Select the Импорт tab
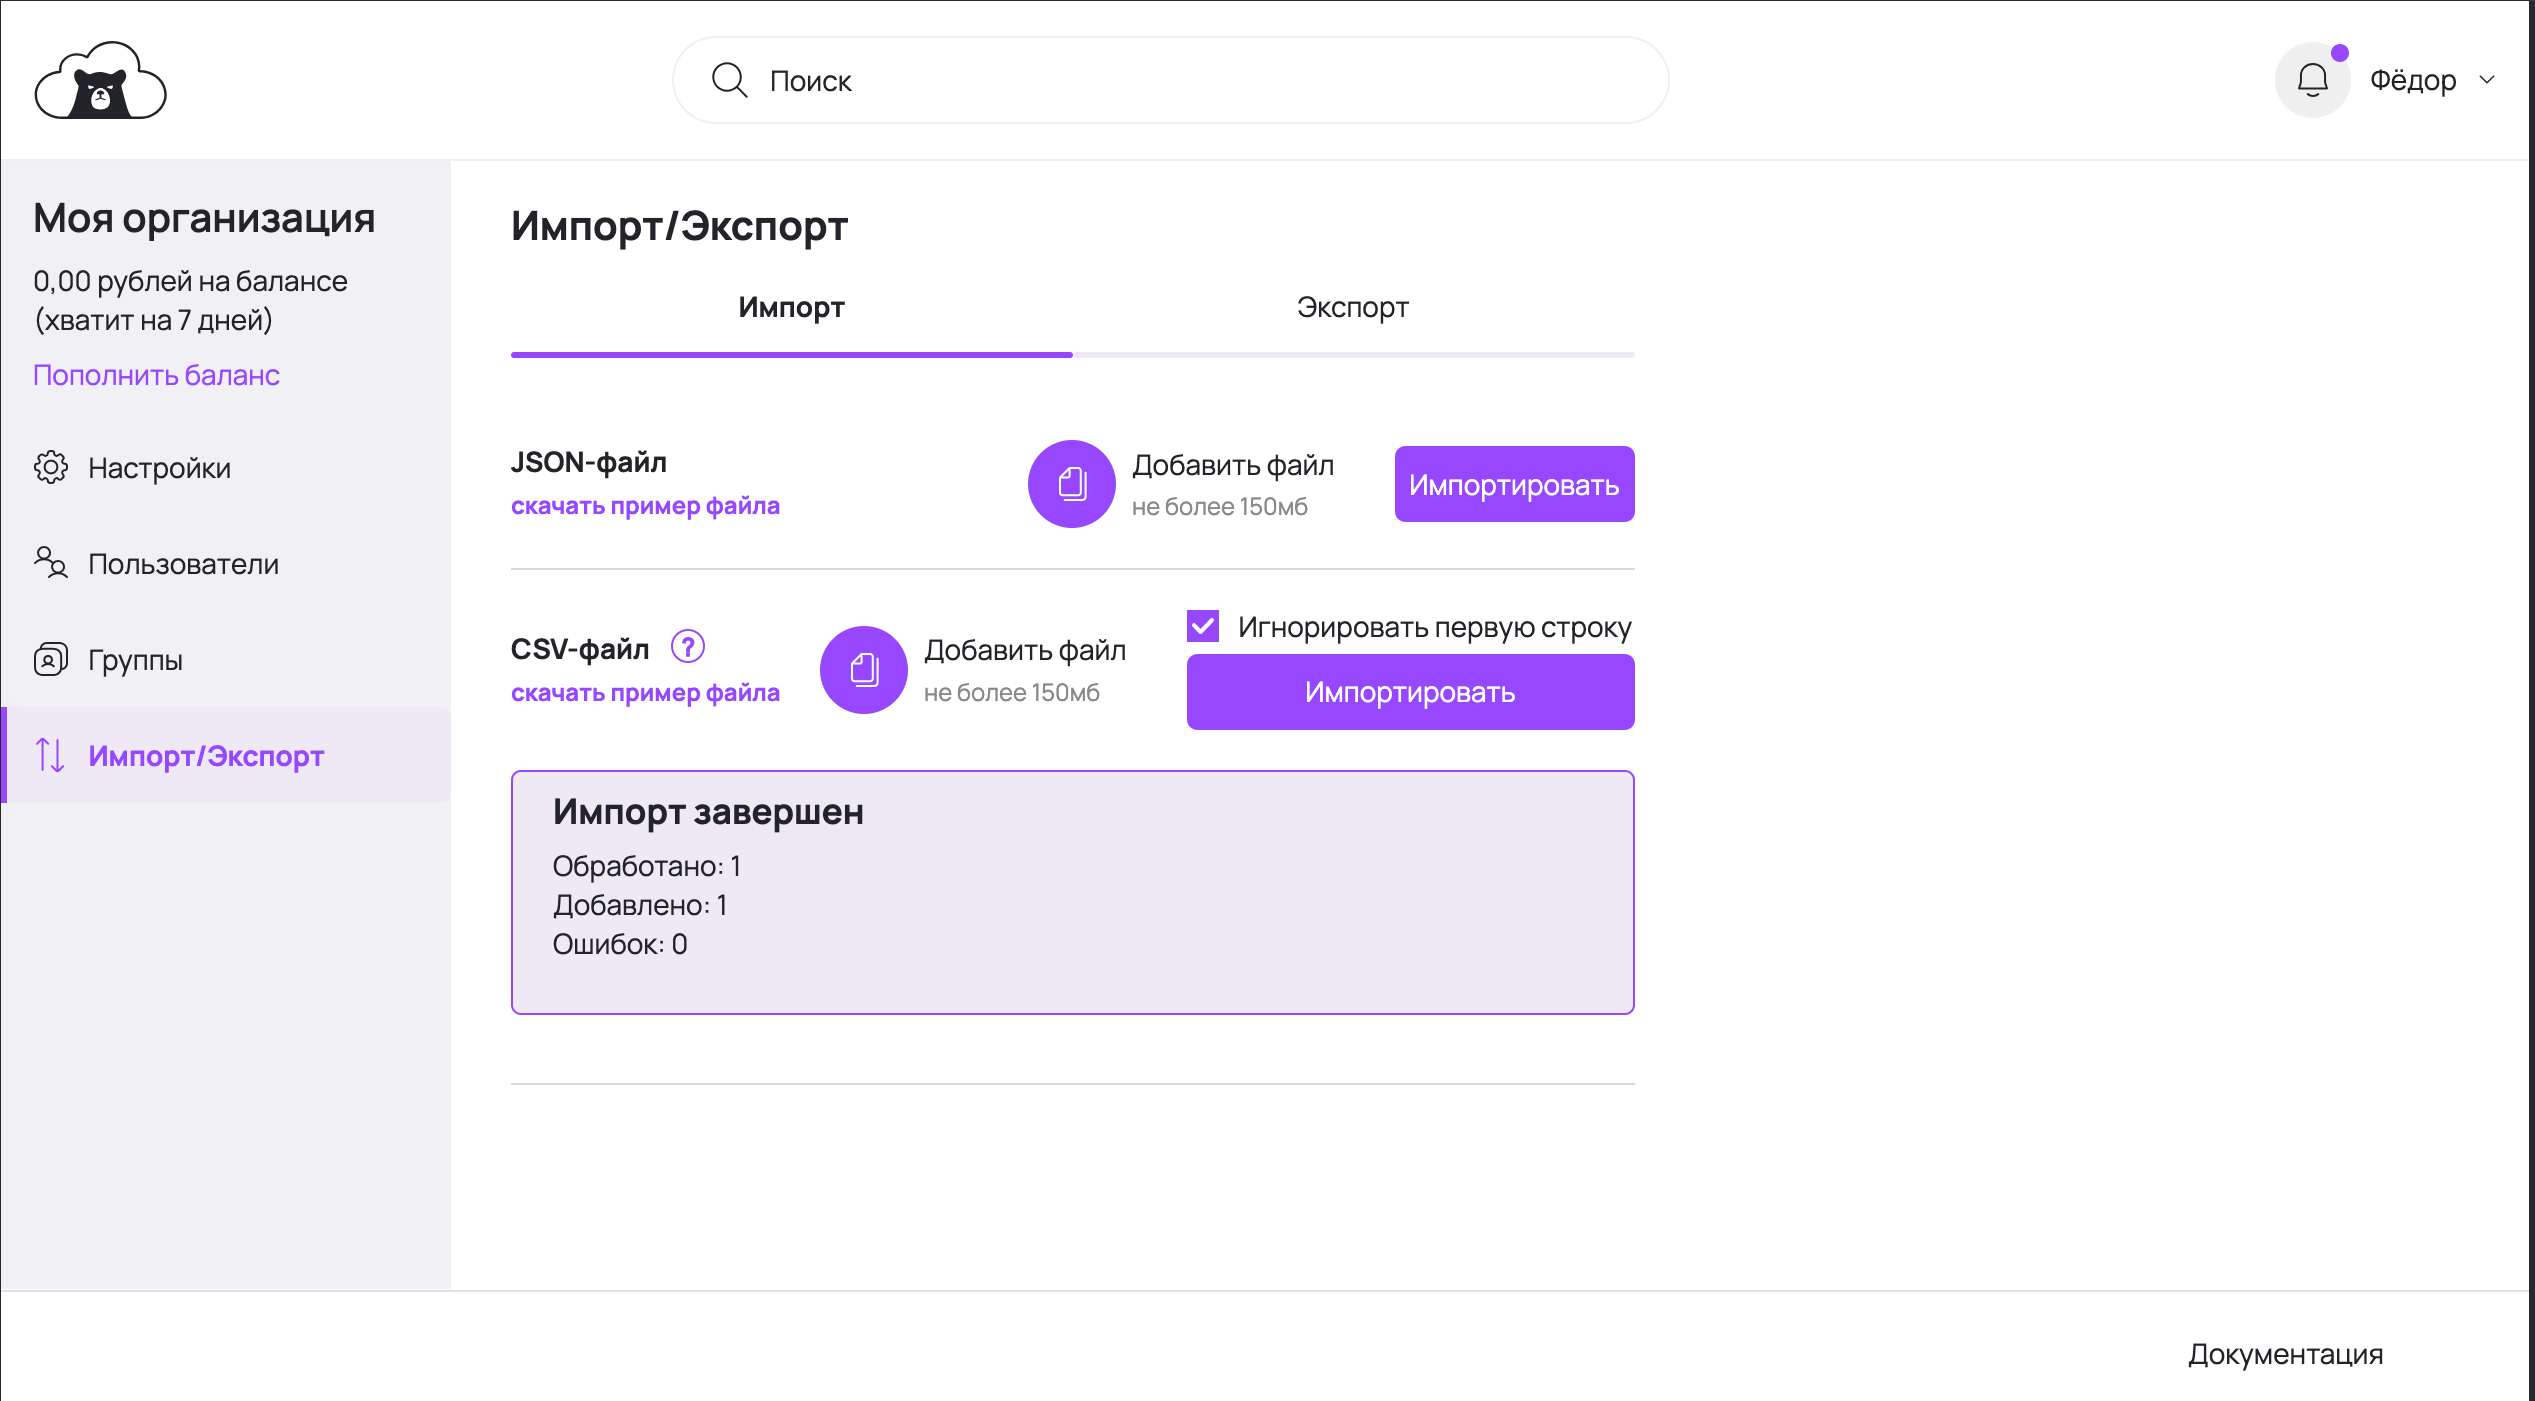This screenshot has height=1401, width=2535. (791, 308)
